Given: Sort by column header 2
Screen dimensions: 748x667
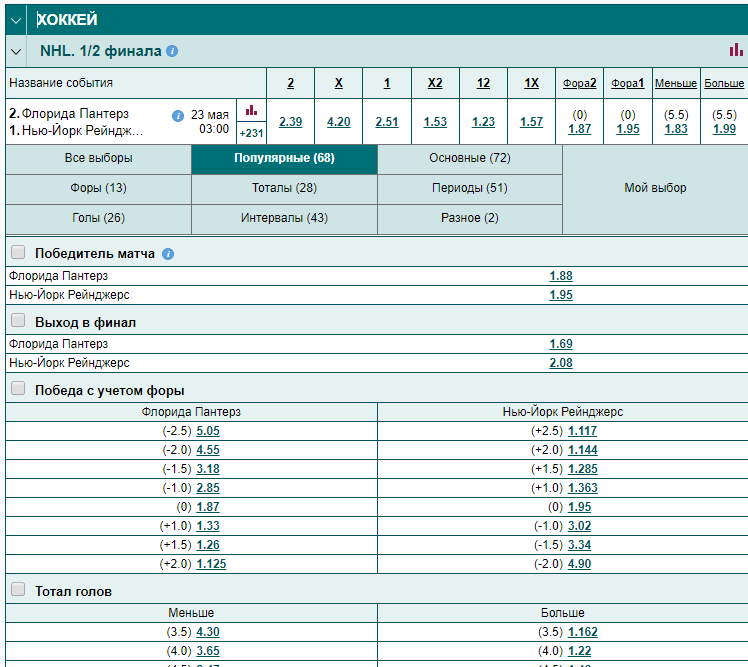Looking at the screenshot, I should pos(291,83).
